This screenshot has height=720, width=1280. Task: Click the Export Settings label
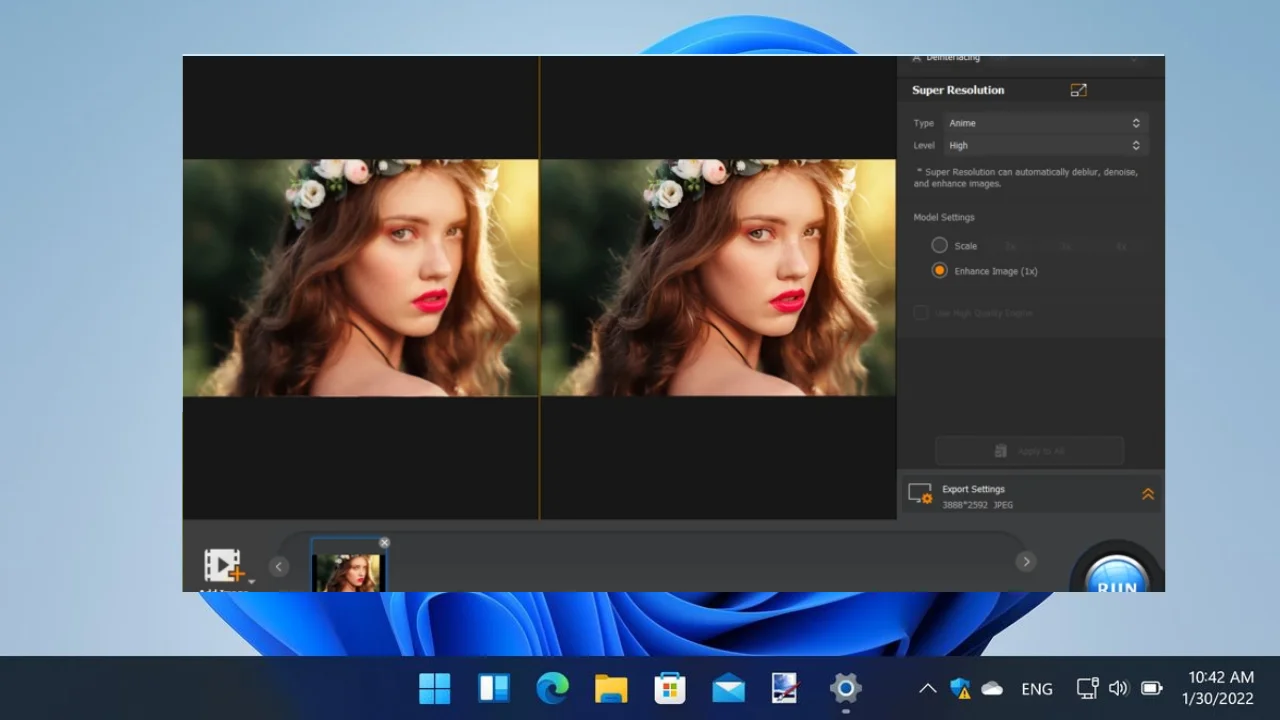[x=973, y=489]
